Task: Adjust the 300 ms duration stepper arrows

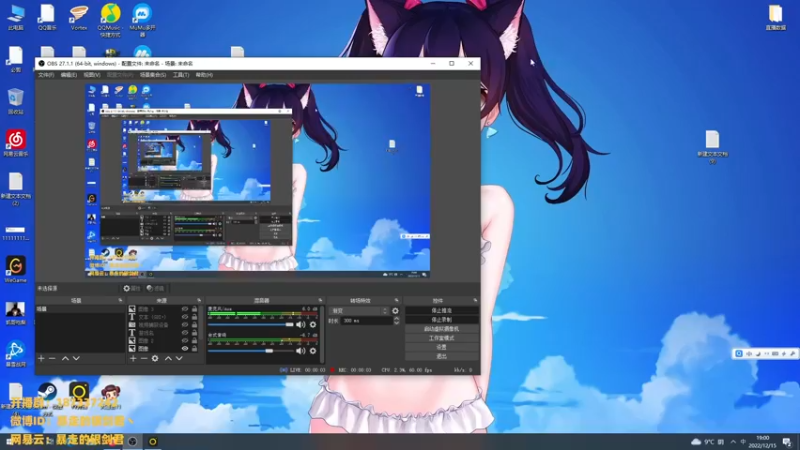Action: [x=396, y=321]
